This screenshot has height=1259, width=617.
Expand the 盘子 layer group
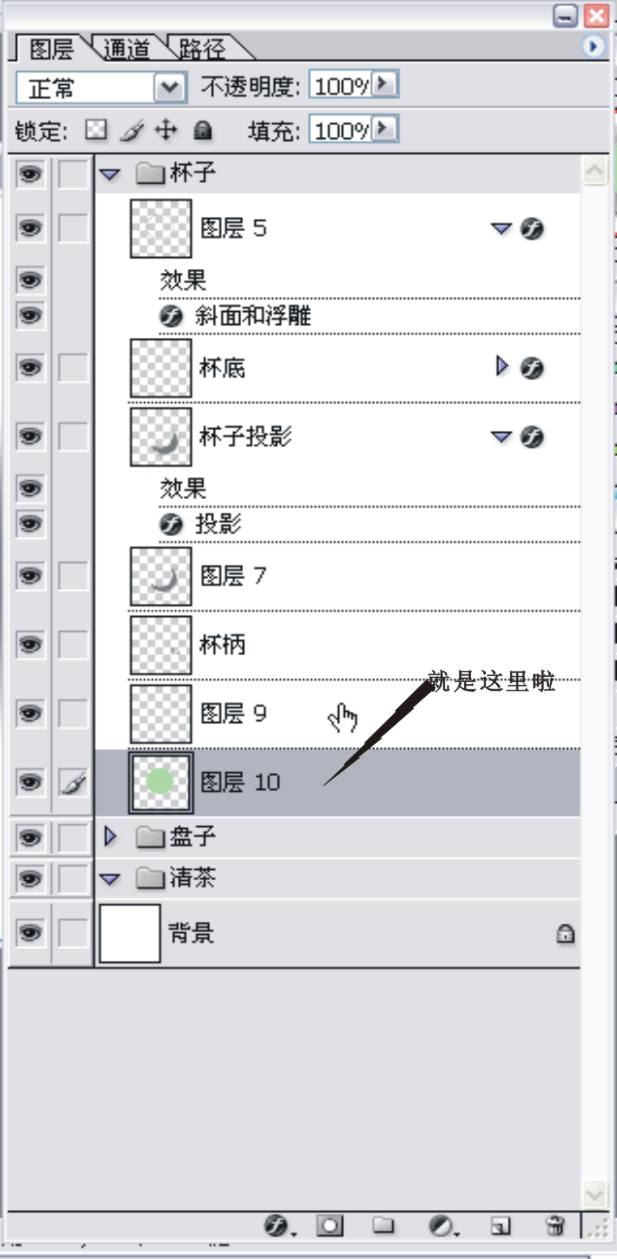110,836
